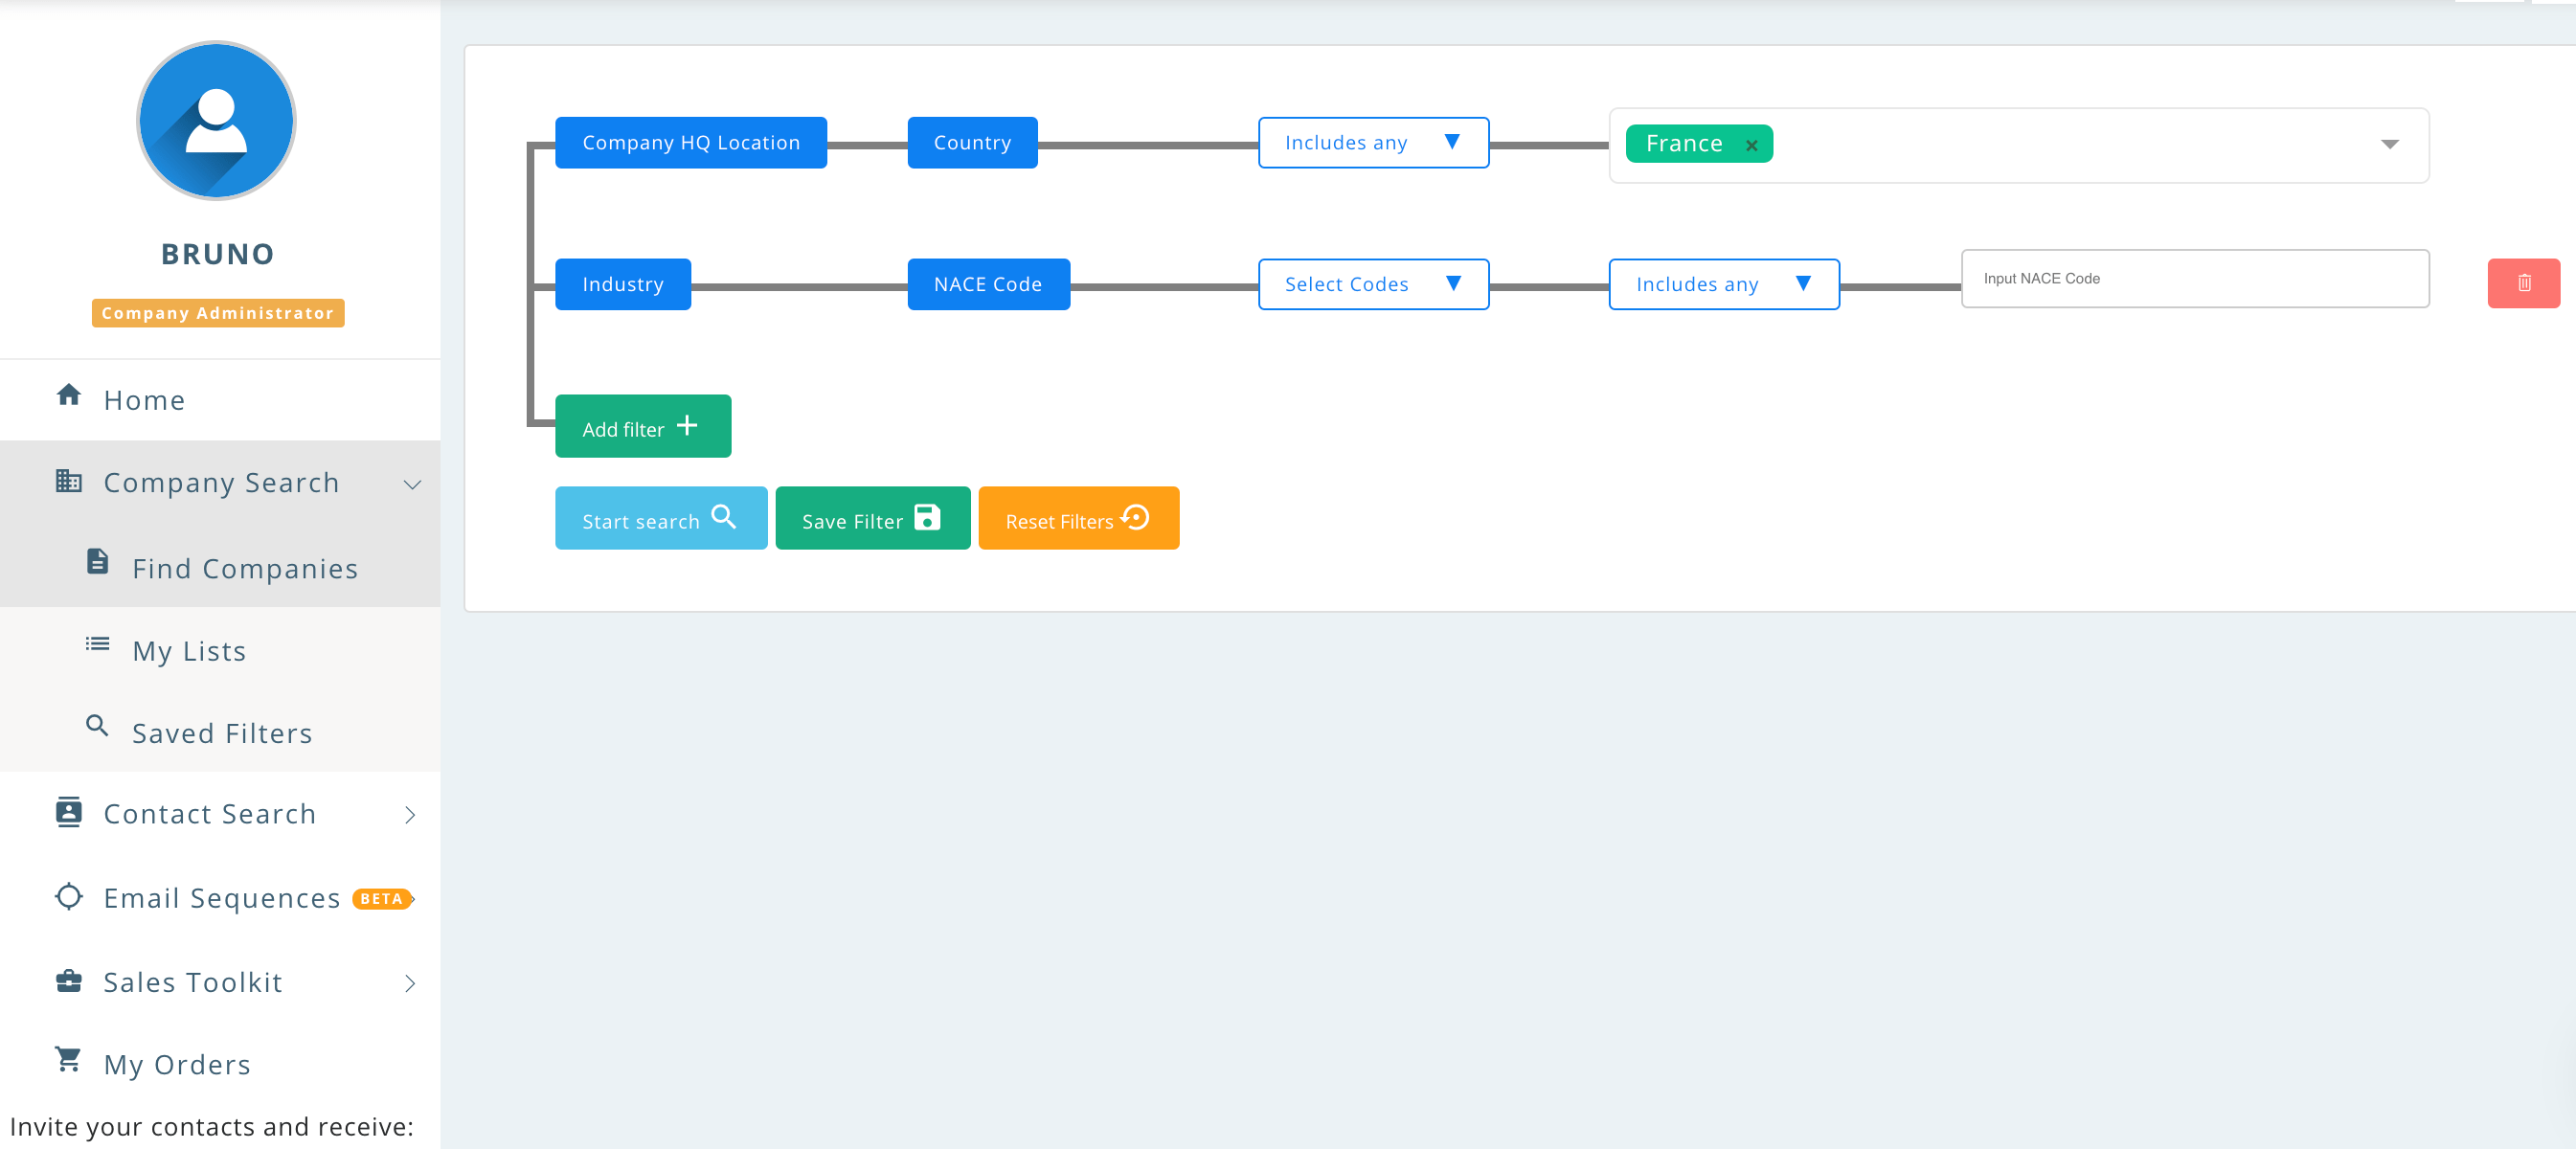This screenshot has height=1149, width=2576.
Task: Click the My Orders shopping cart icon
Action: [68, 1059]
